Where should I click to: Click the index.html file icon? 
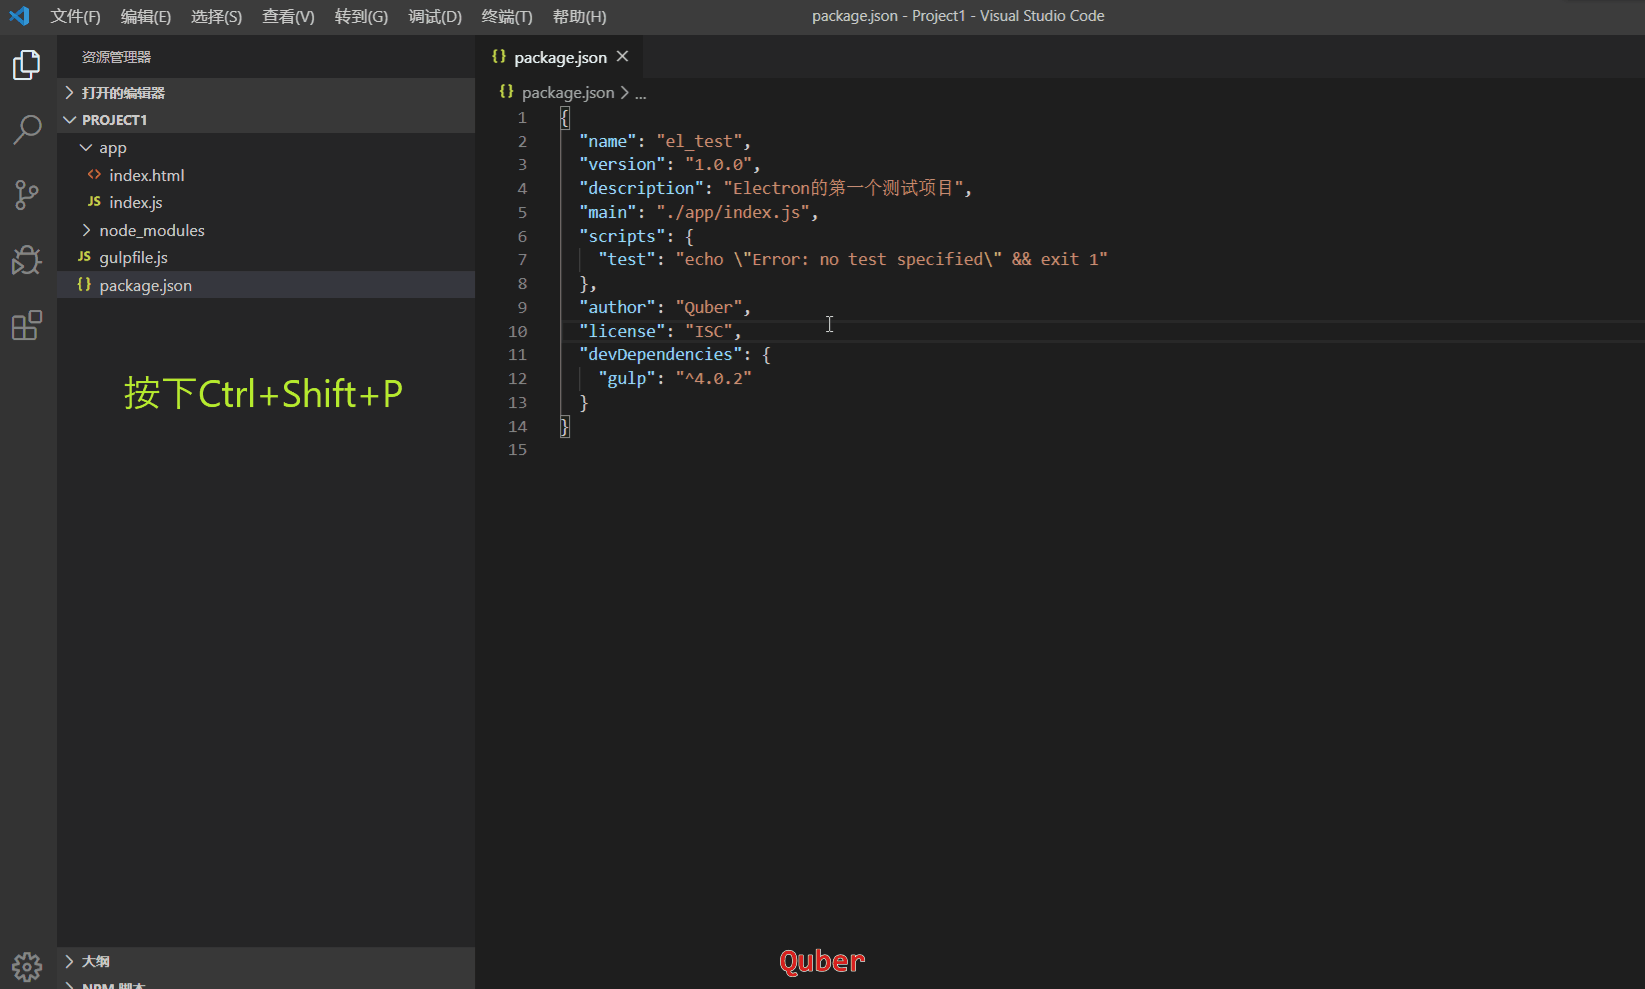pyautogui.click(x=94, y=175)
